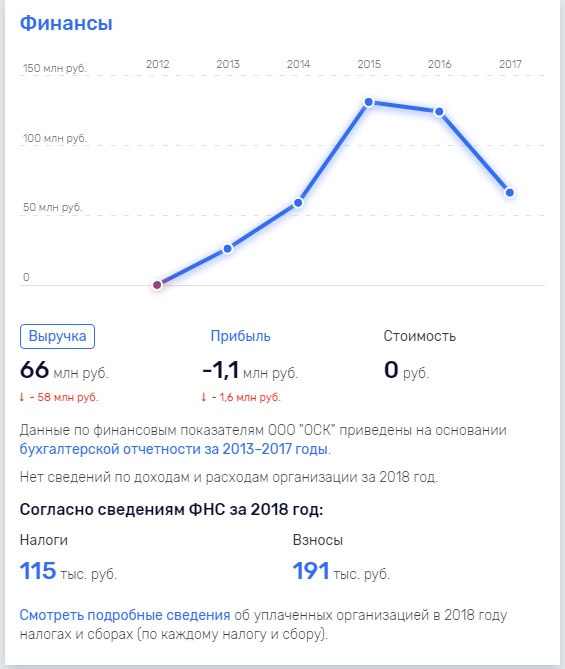565x669 pixels.
Task: Click the 2017 data point on chart
Action: coord(510,192)
